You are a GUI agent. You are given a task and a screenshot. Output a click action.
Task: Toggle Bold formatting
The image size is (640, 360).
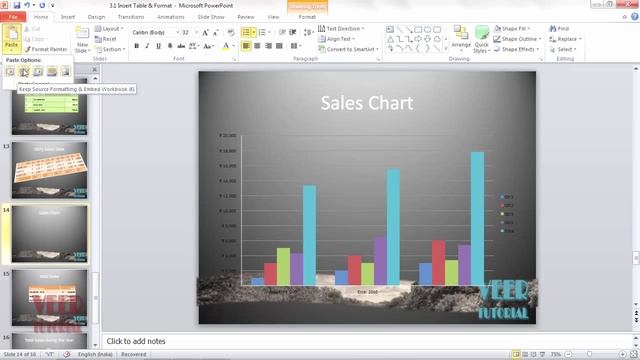point(137,46)
